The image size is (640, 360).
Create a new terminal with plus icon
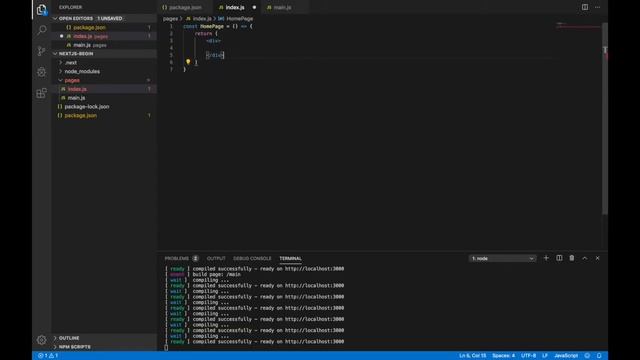pos(546,258)
